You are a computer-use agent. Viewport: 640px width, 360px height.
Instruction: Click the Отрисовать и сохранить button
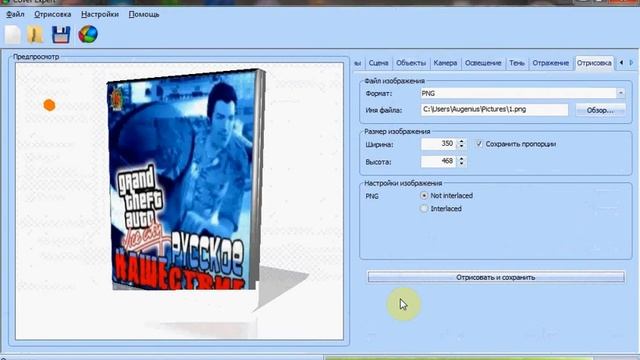tap(496, 277)
